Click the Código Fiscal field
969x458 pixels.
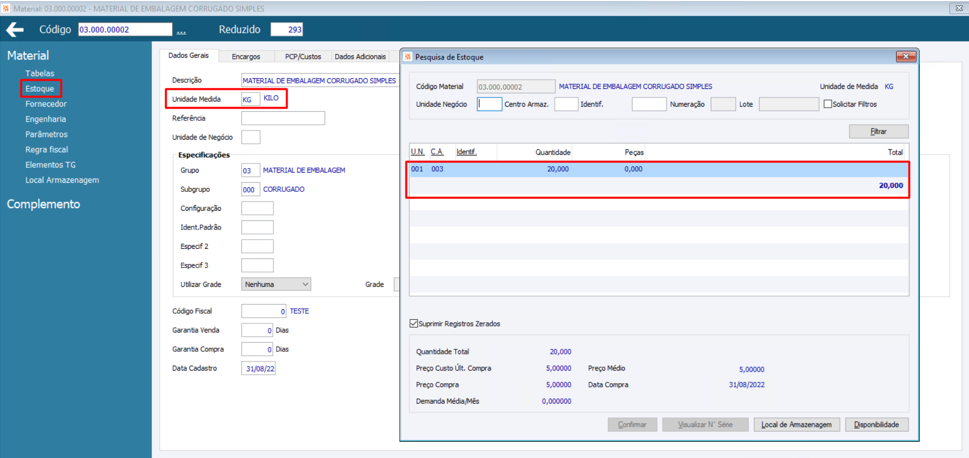264,312
